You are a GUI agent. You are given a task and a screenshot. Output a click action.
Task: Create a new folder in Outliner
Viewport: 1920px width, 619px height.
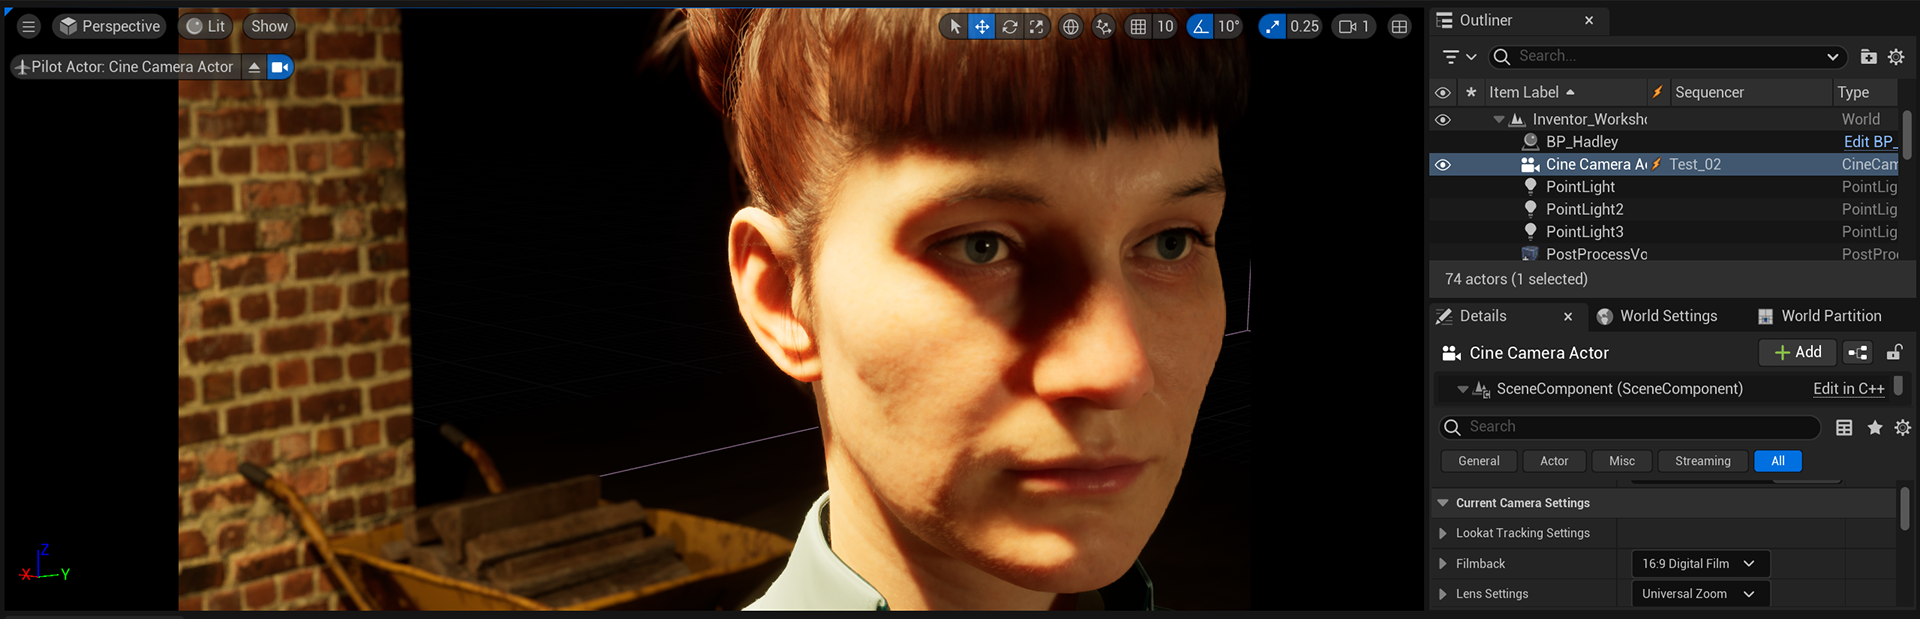point(1868,57)
